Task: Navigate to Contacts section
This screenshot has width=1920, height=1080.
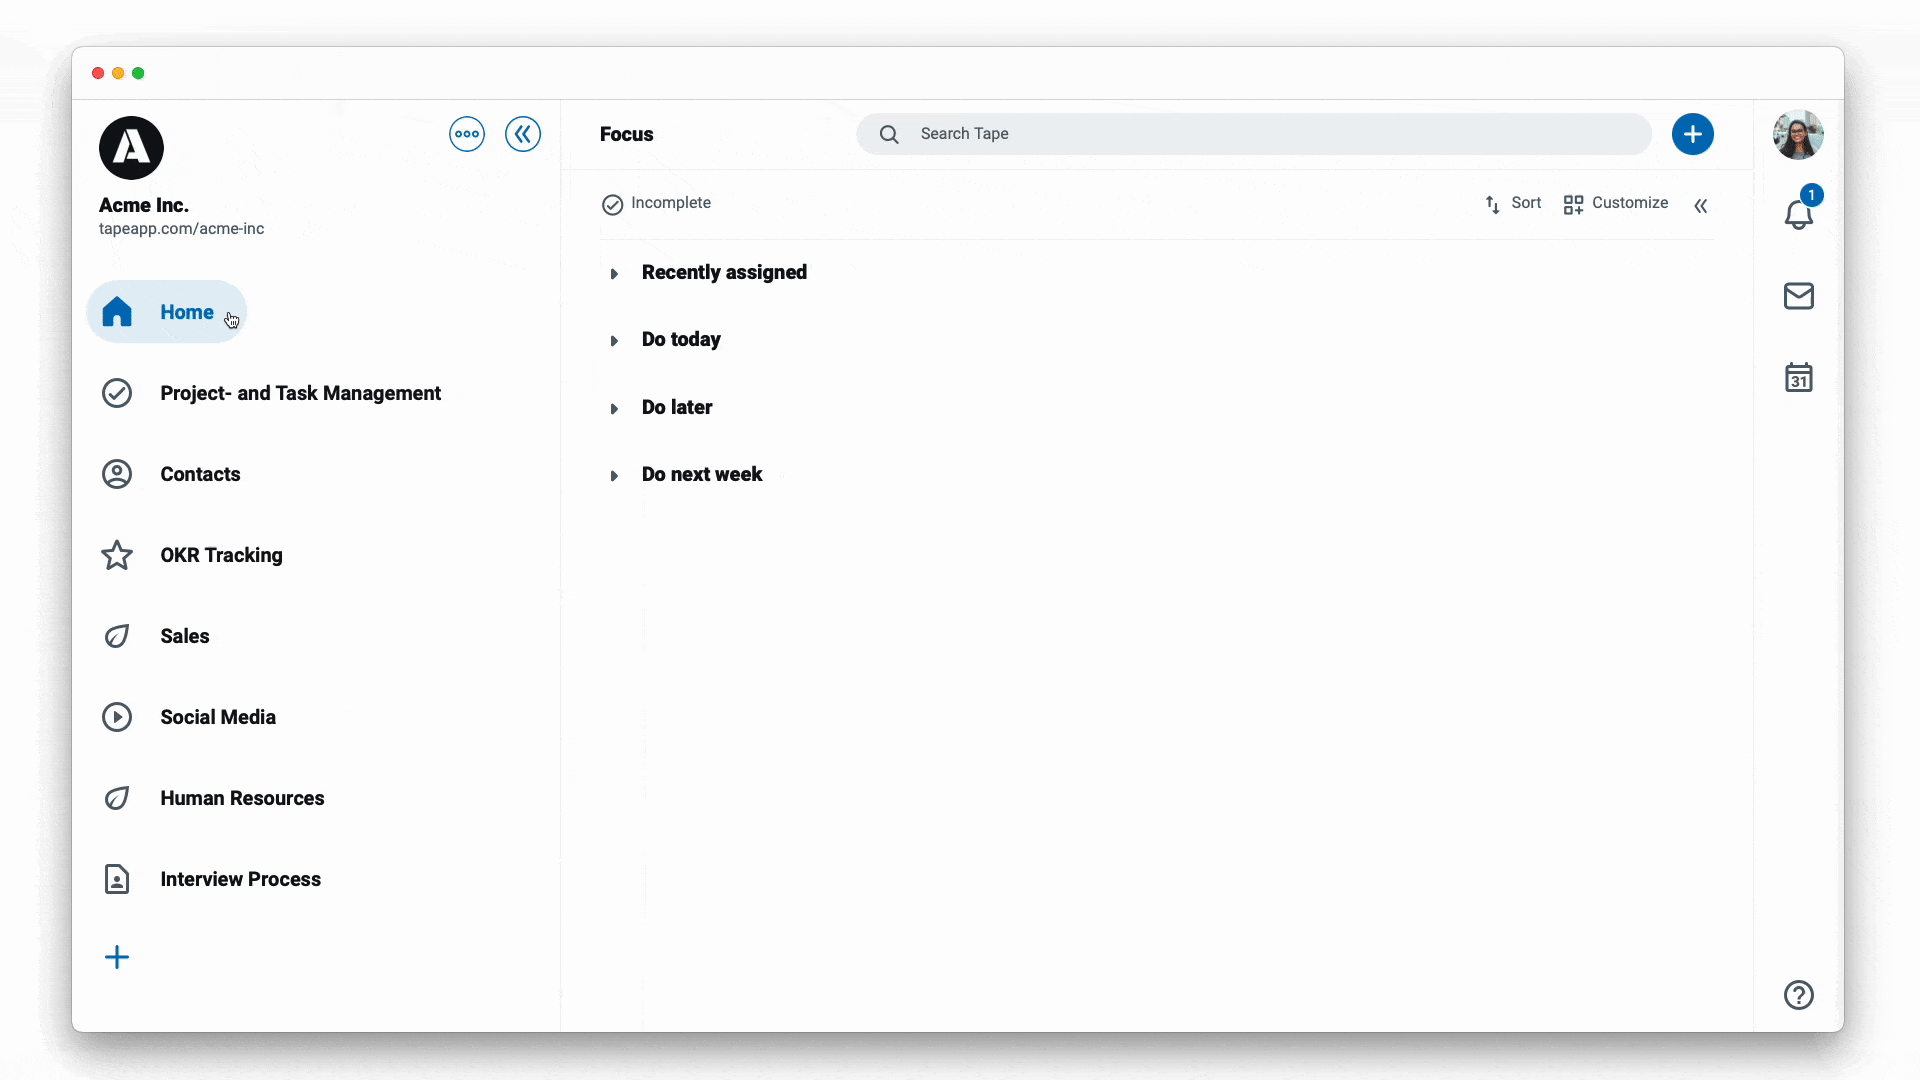Action: tap(199, 473)
